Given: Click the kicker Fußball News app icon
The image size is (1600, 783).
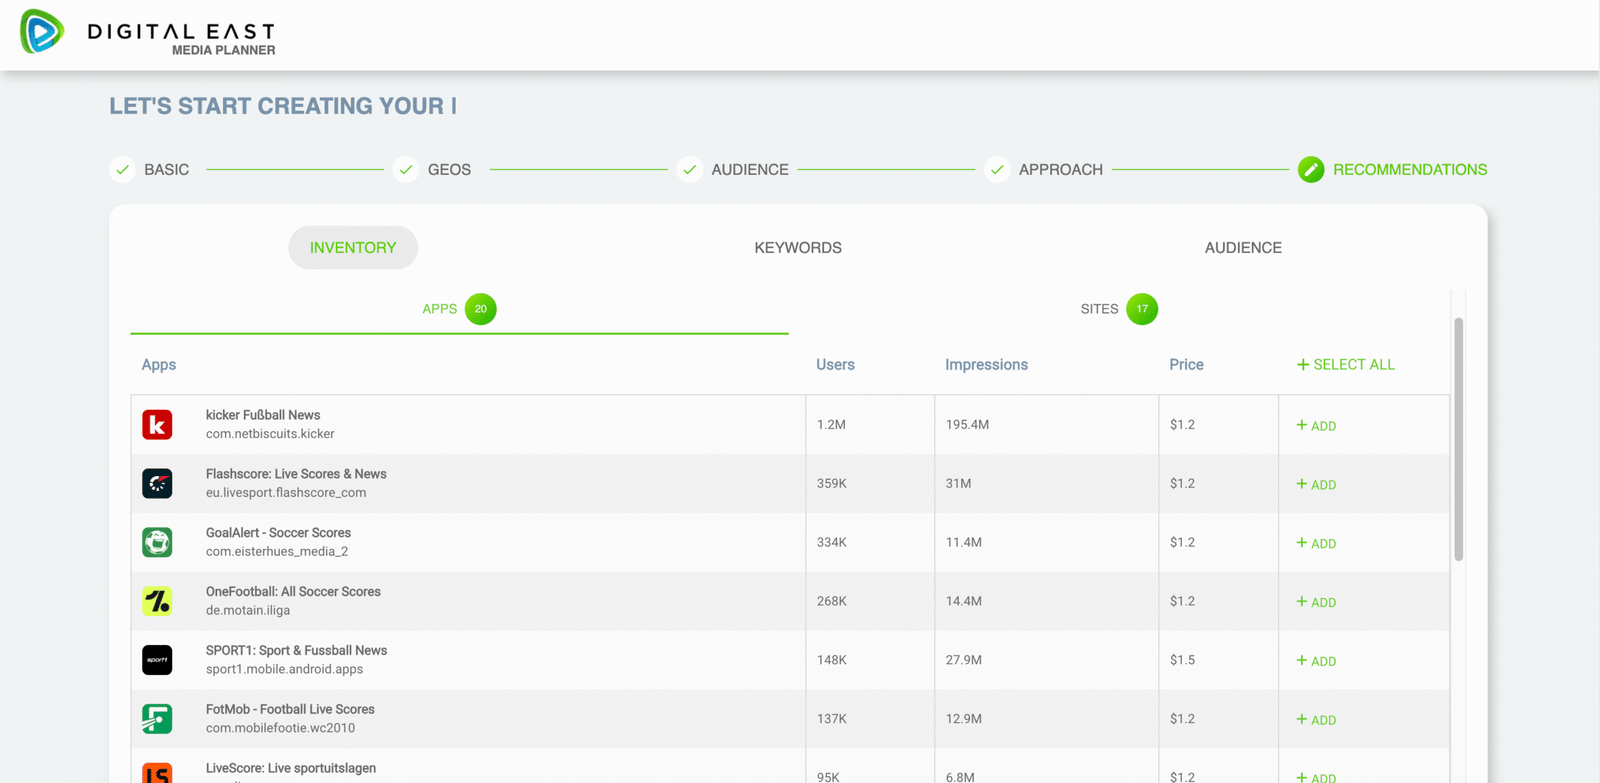Looking at the screenshot, I should click(x=157, y=425).
